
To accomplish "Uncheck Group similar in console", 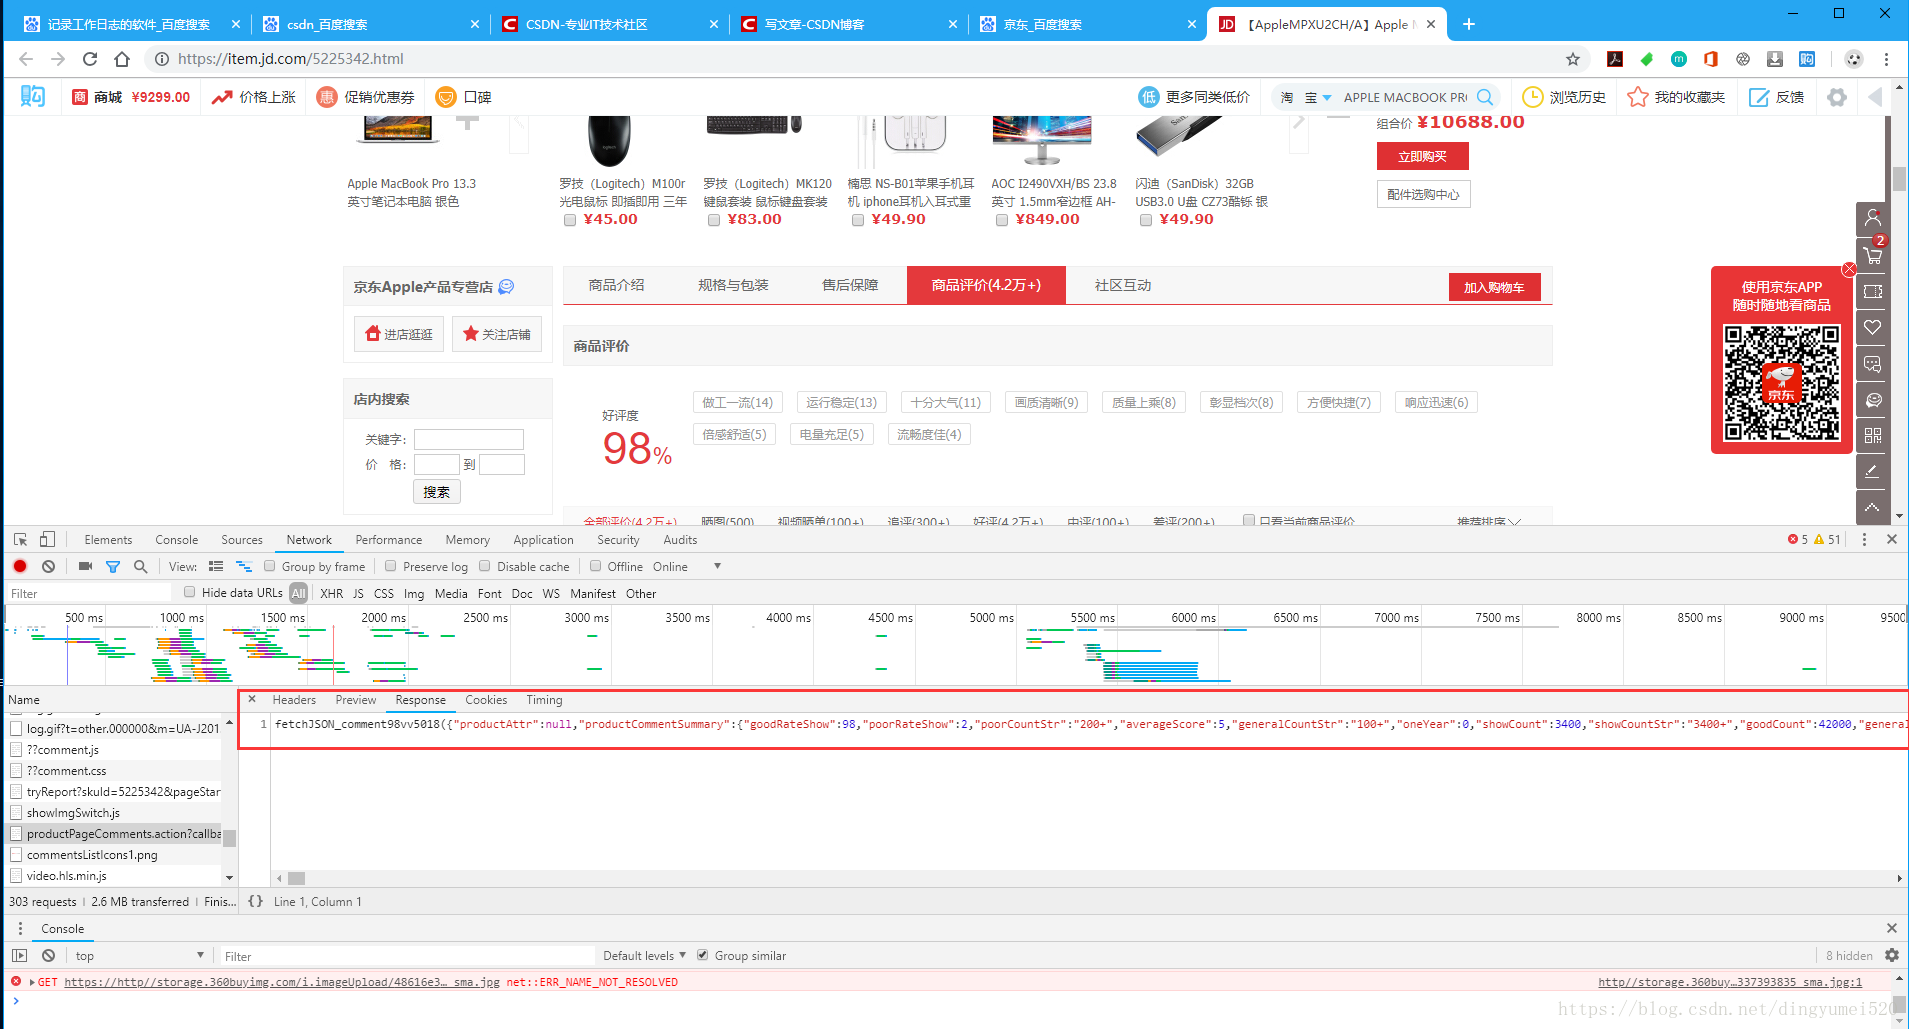I will (x=703, y=955).
